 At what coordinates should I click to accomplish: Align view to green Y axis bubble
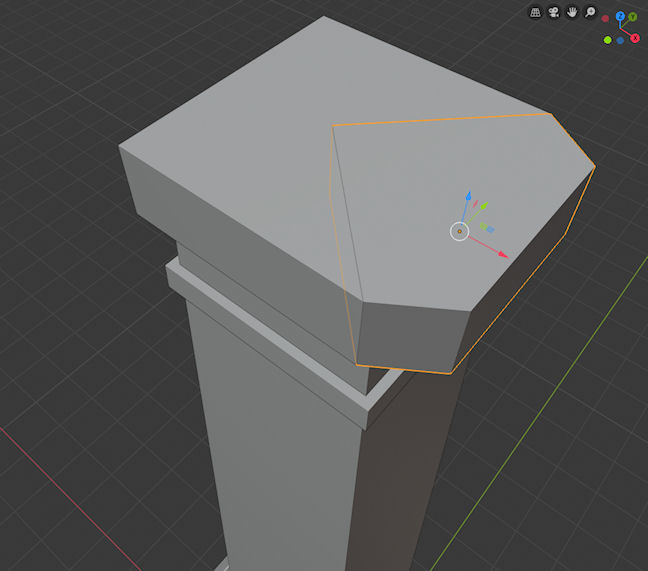(x=633, y=17)
